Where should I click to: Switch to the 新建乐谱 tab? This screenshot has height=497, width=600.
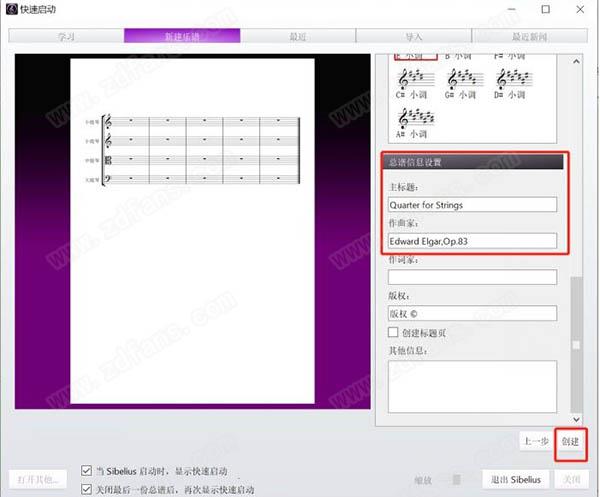(182, 36)
